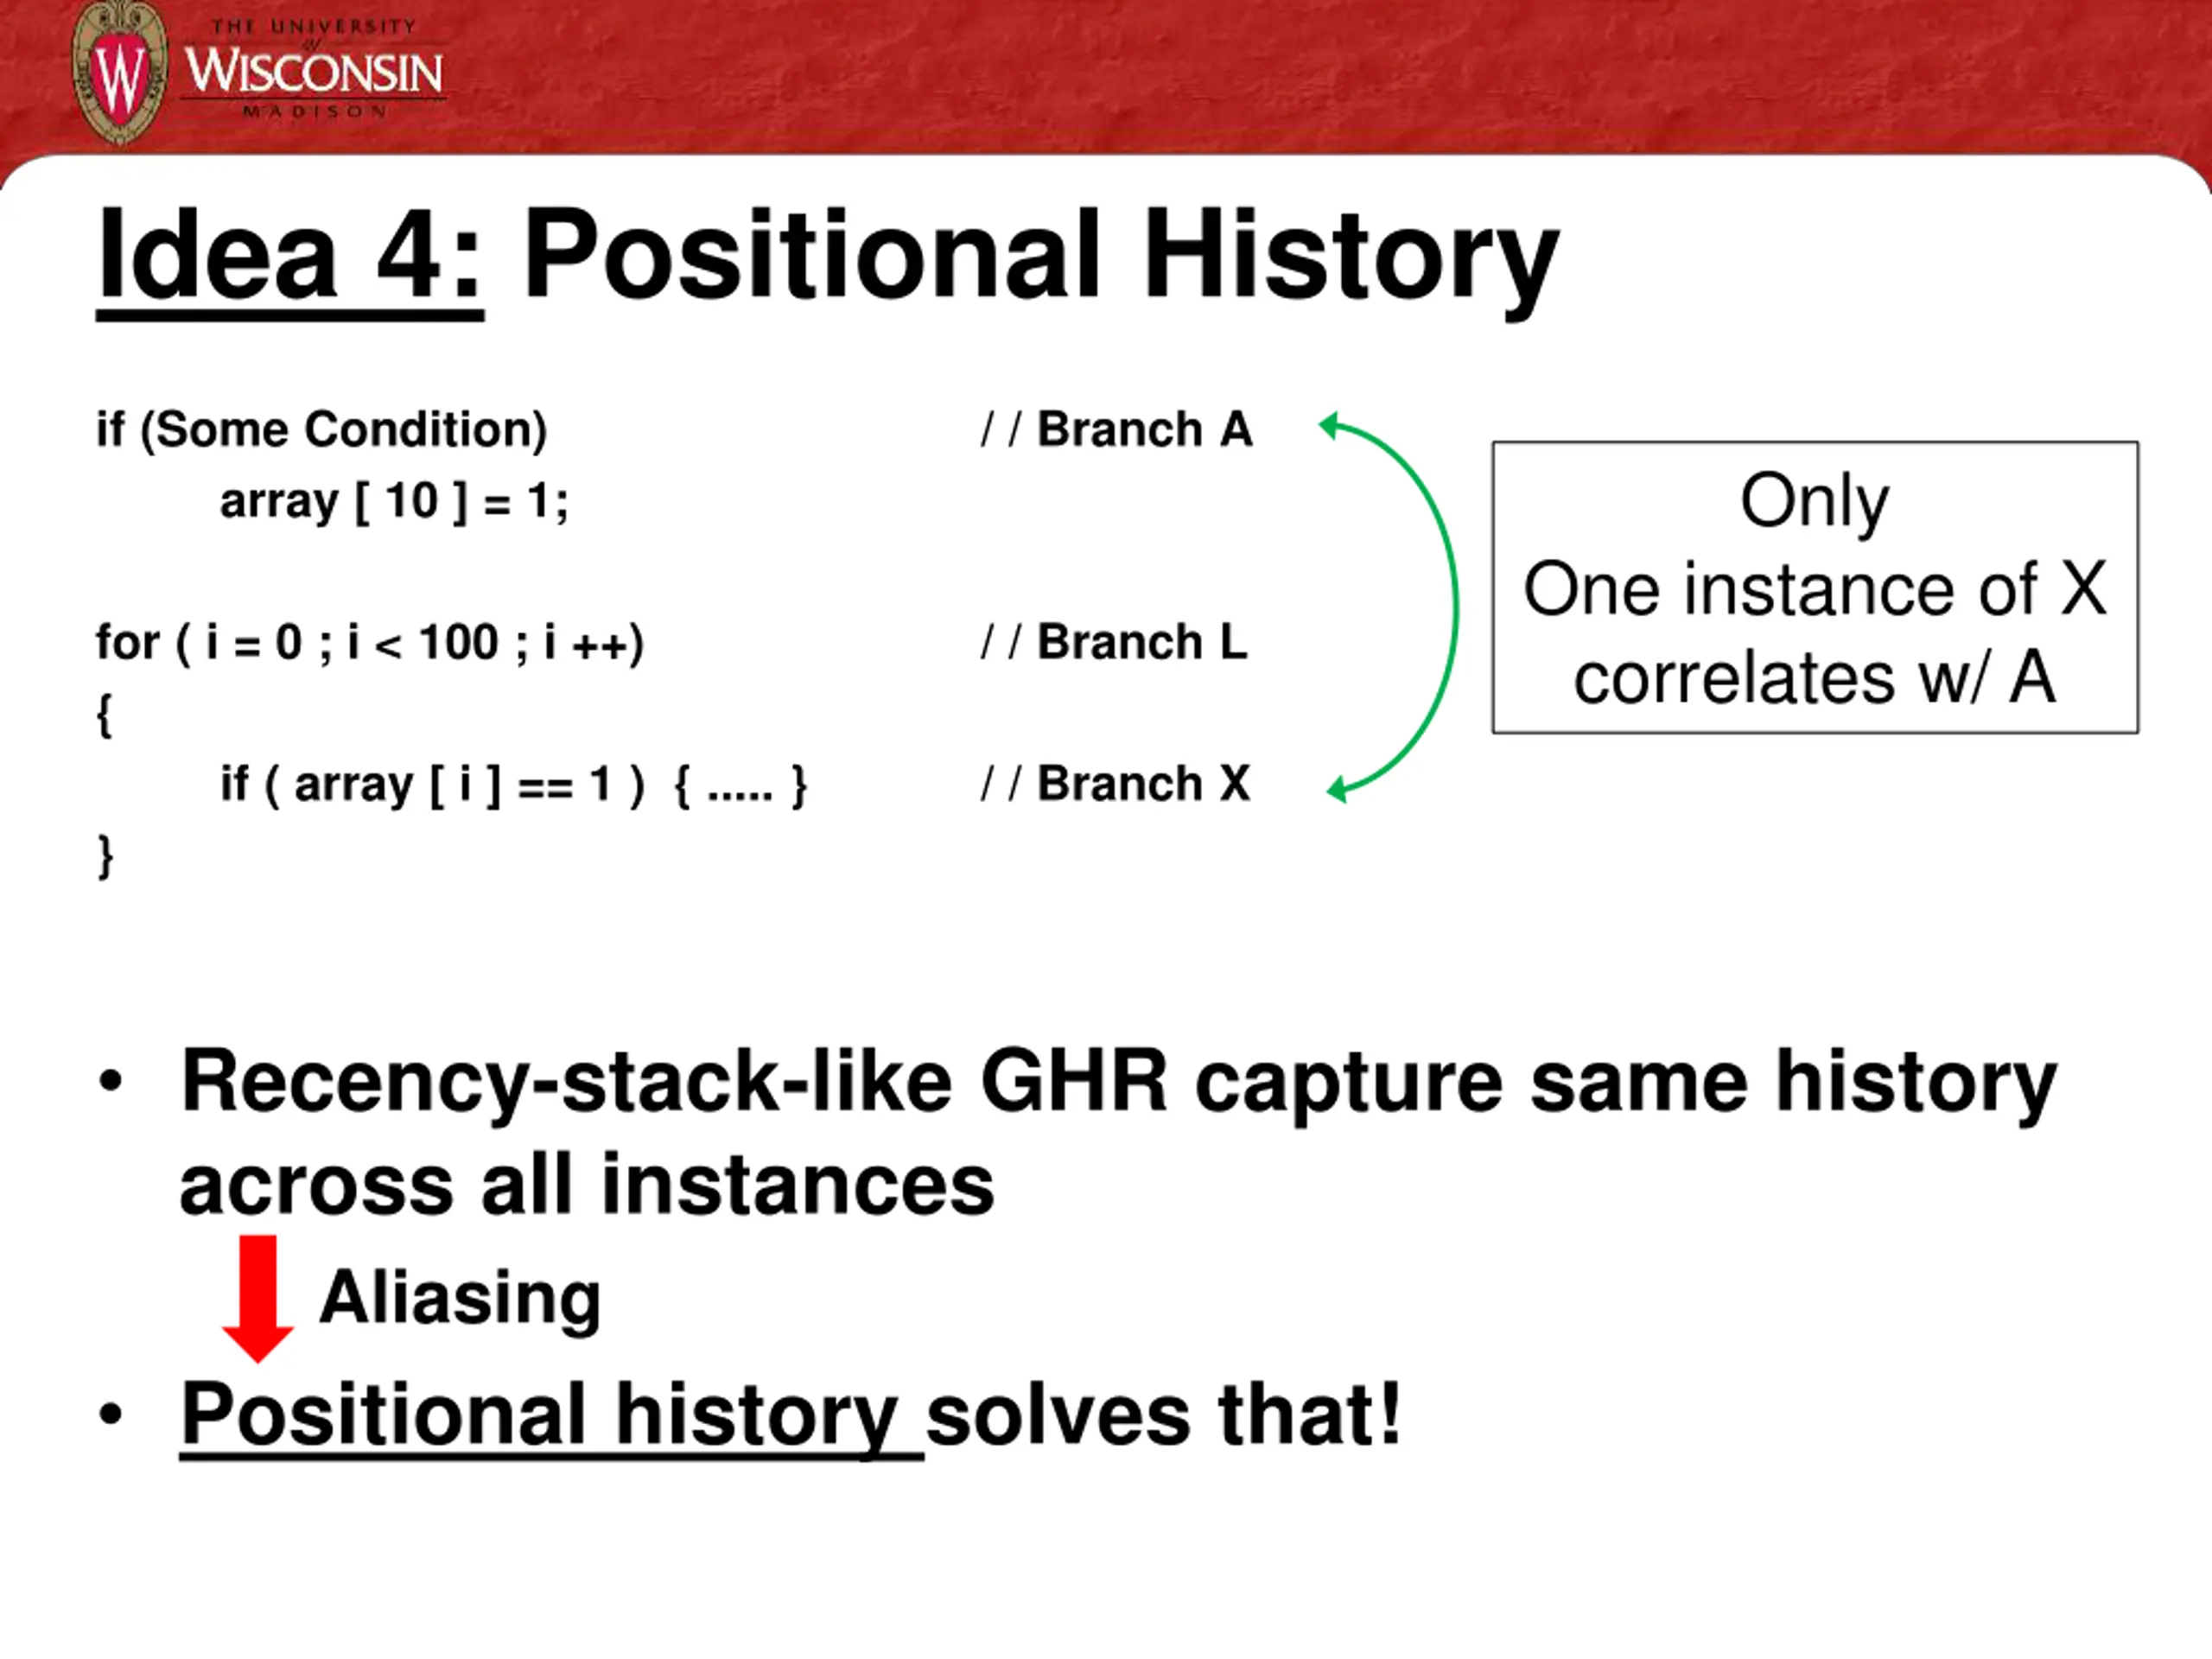
Task: Click the green arrowhead pointing at Branch A
Action: pos(1331,426)
